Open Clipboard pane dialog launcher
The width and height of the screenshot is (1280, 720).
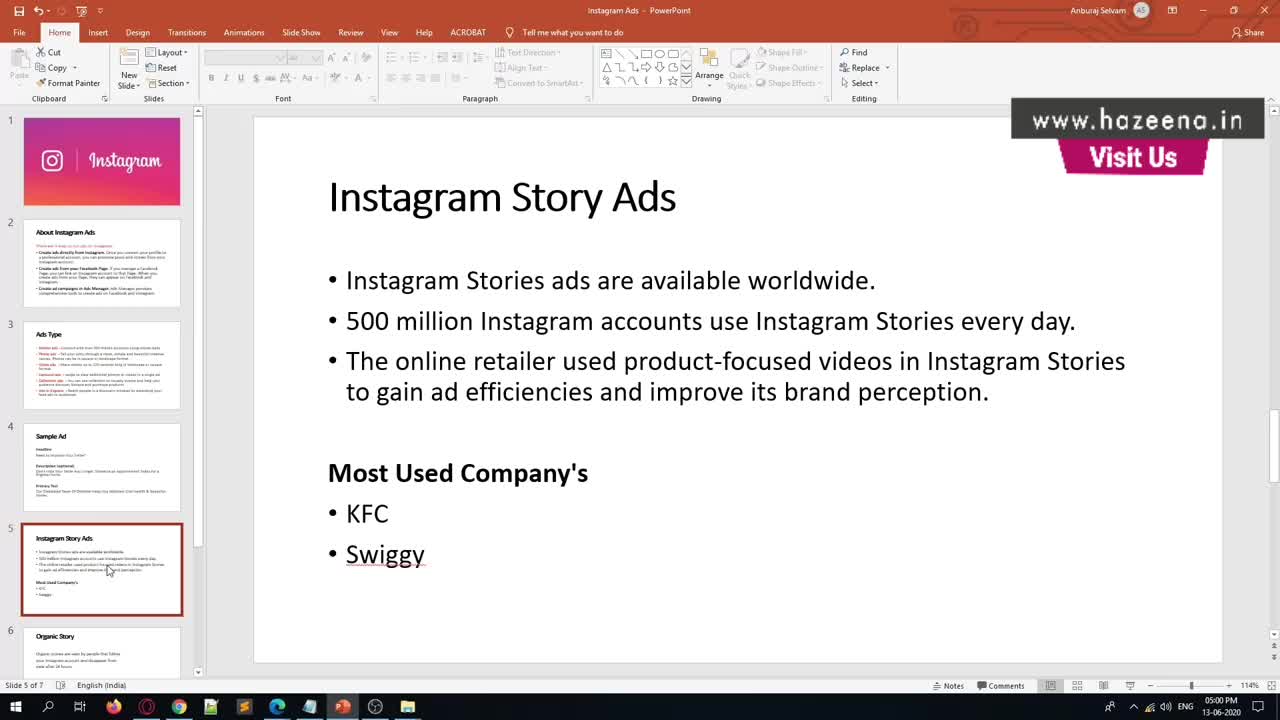click(105, 99)
